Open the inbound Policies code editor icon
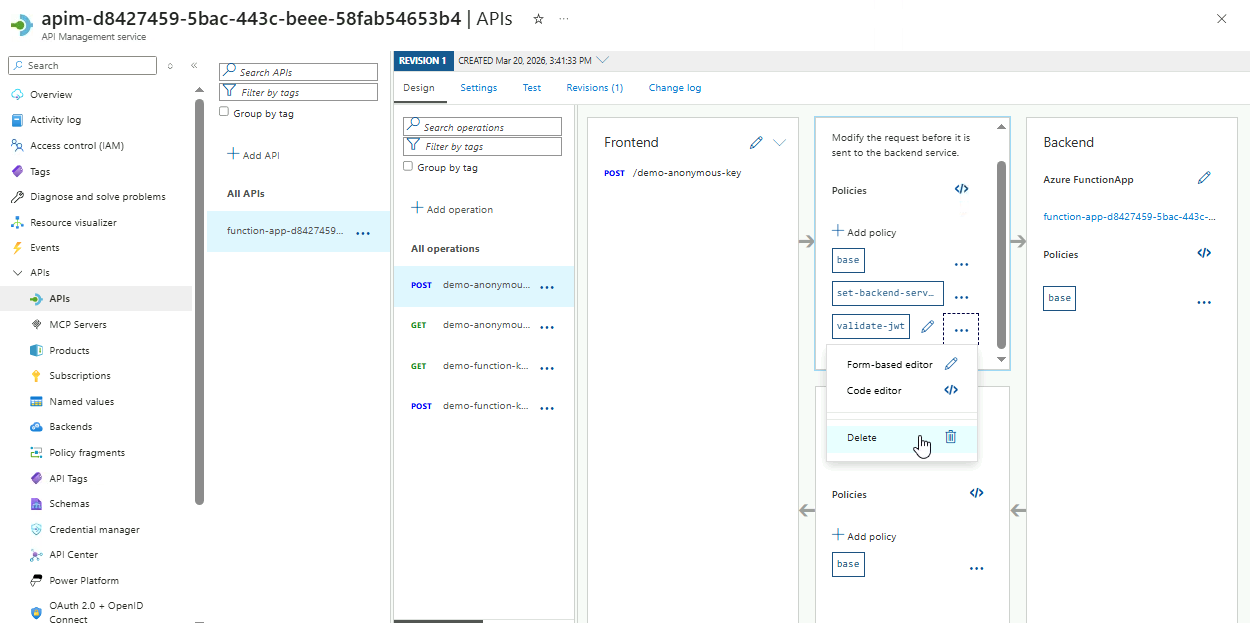The height and width of the screenshot is (623, 1250). 961,189
